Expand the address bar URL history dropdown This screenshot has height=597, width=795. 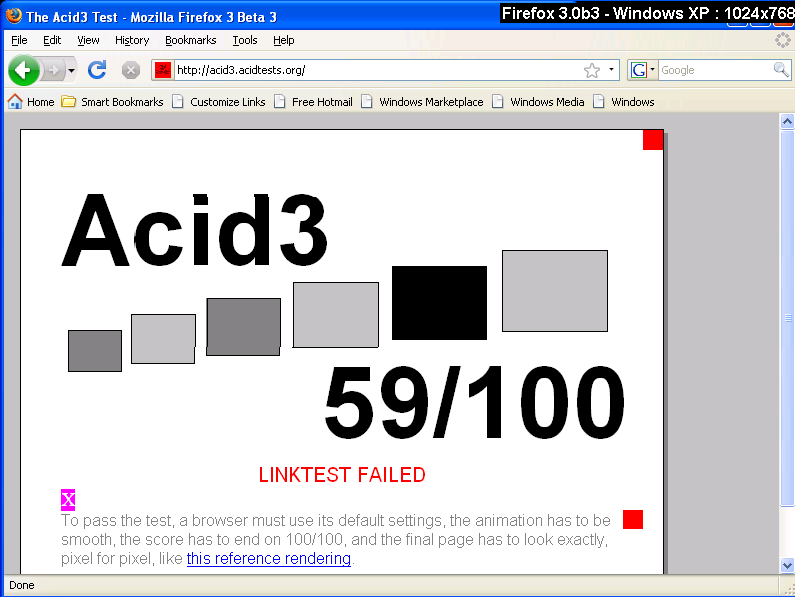point(611,69)
